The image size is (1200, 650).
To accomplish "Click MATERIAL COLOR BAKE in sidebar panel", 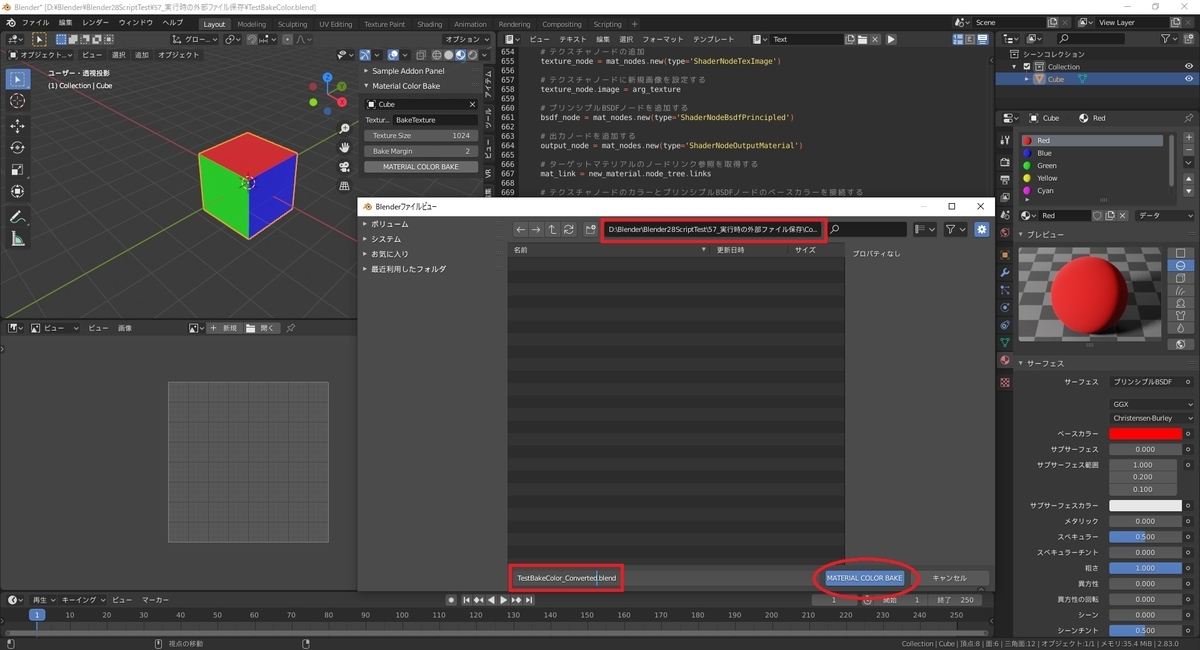I will [x=420, y=167].
